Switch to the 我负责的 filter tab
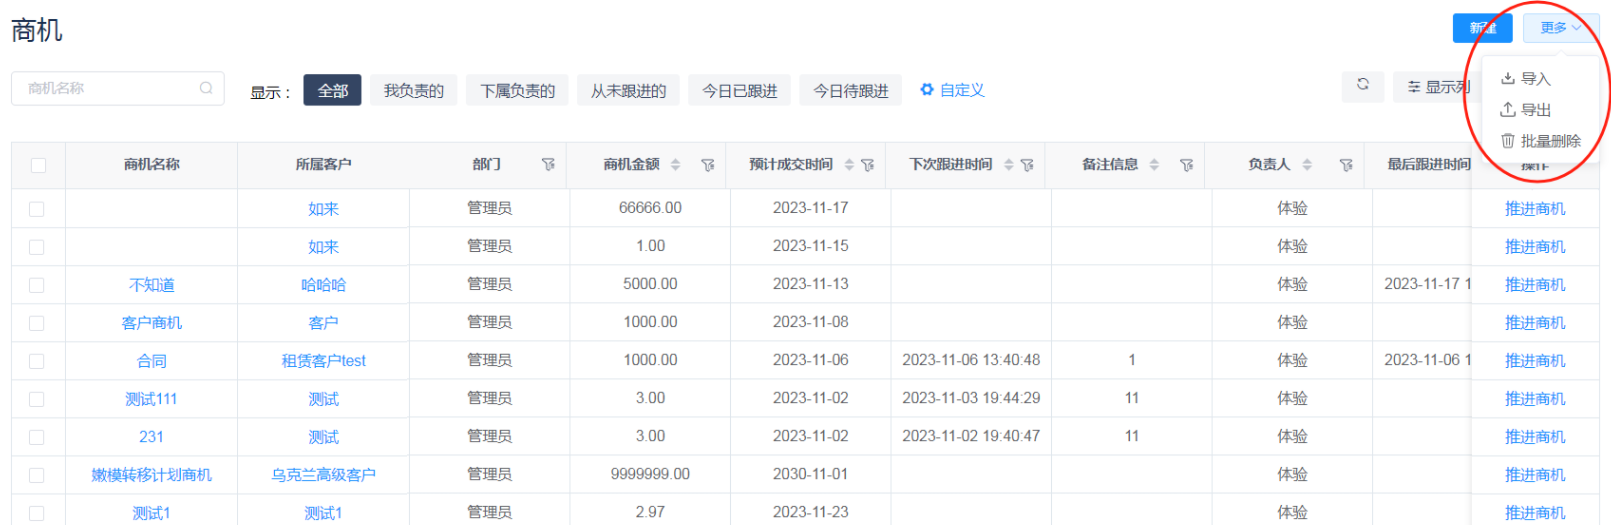 [x=414, y=90]
